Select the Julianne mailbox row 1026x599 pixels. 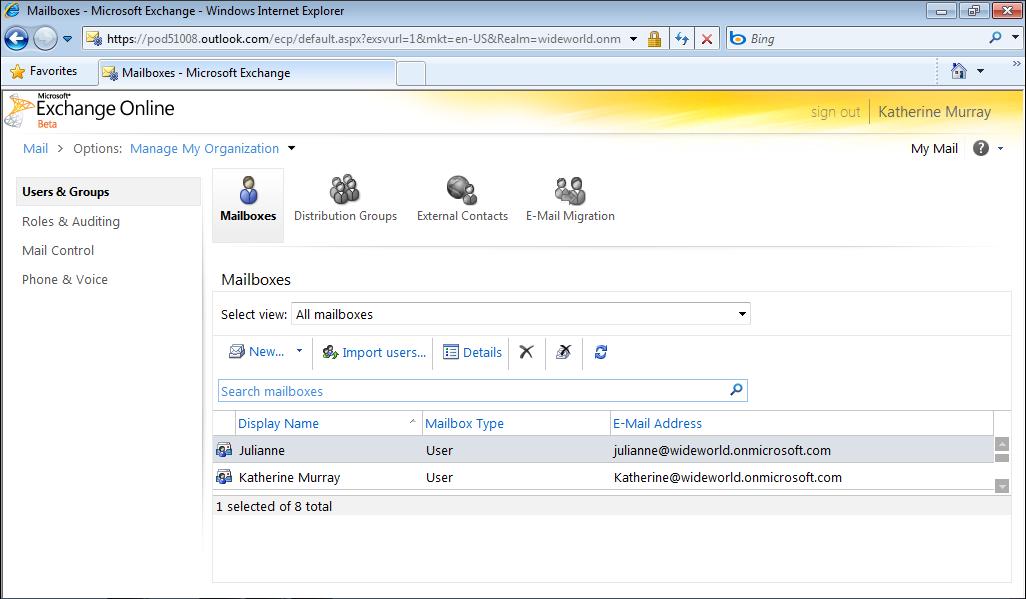point(603,450)
